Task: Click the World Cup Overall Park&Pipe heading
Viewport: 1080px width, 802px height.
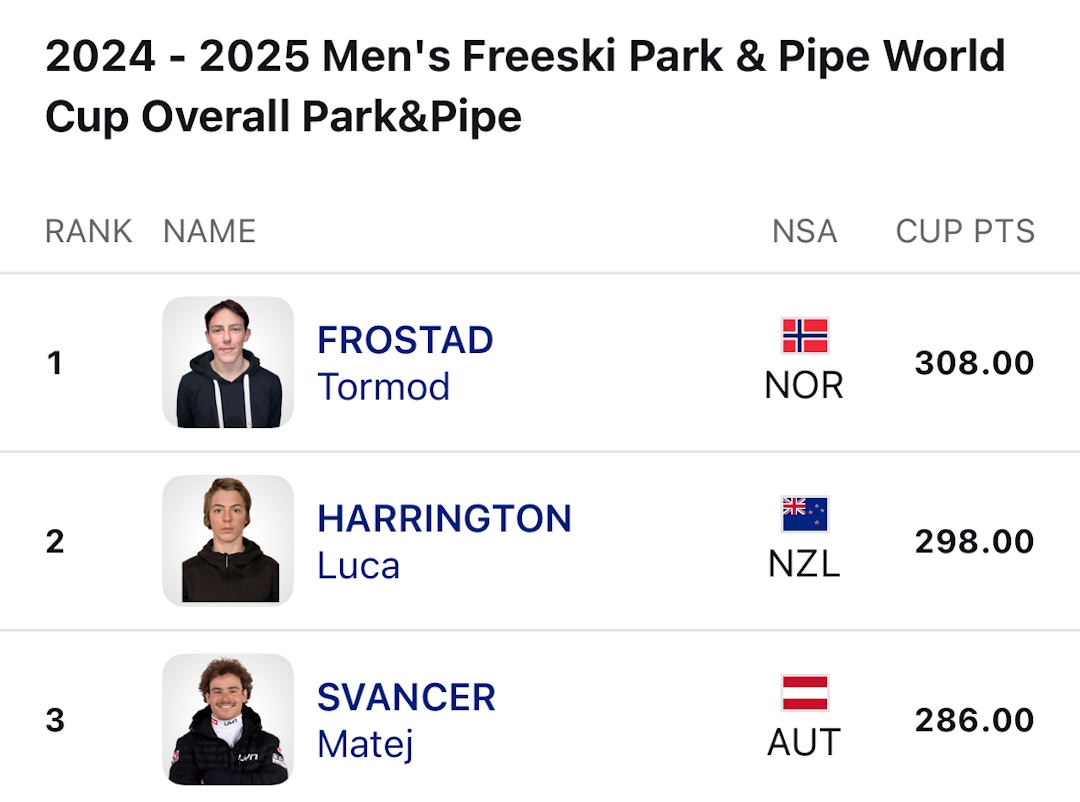Action: 525,87
